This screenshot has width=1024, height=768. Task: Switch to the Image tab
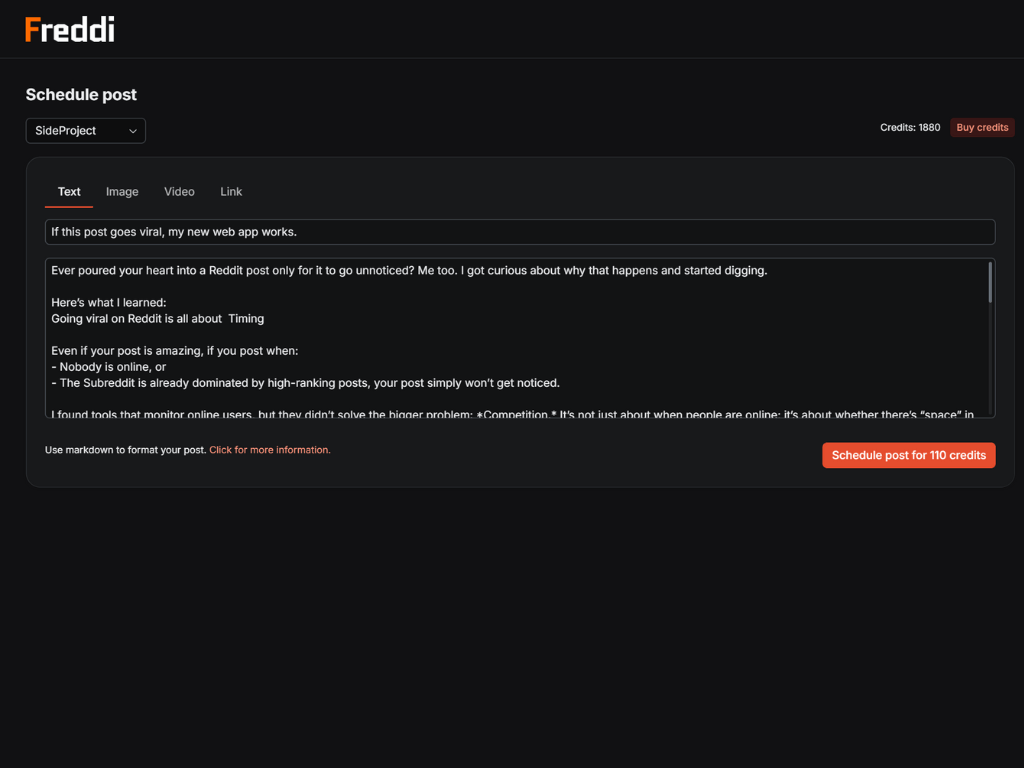[x=122, y=192]
